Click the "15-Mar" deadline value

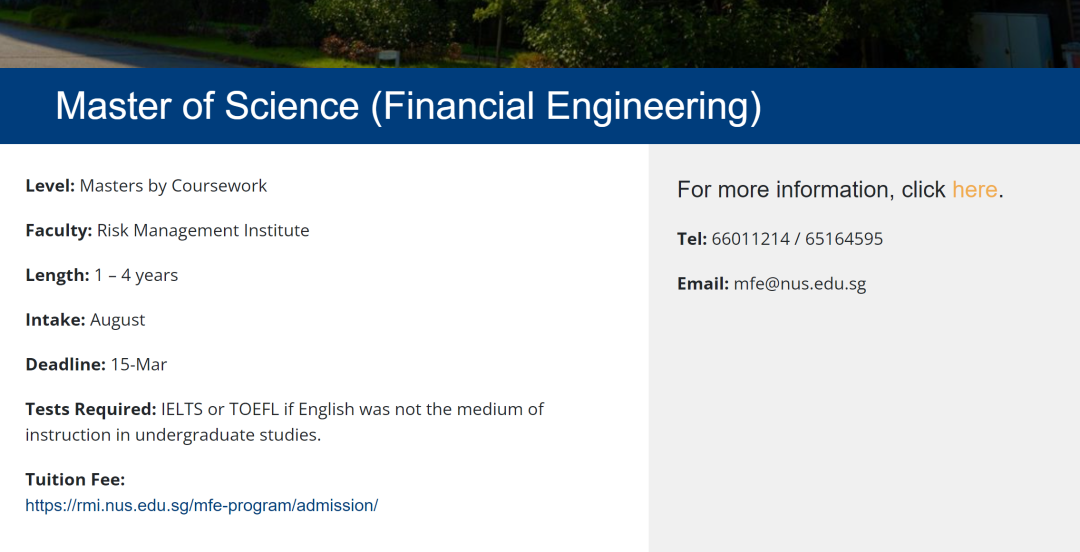[x=138, y=364]
